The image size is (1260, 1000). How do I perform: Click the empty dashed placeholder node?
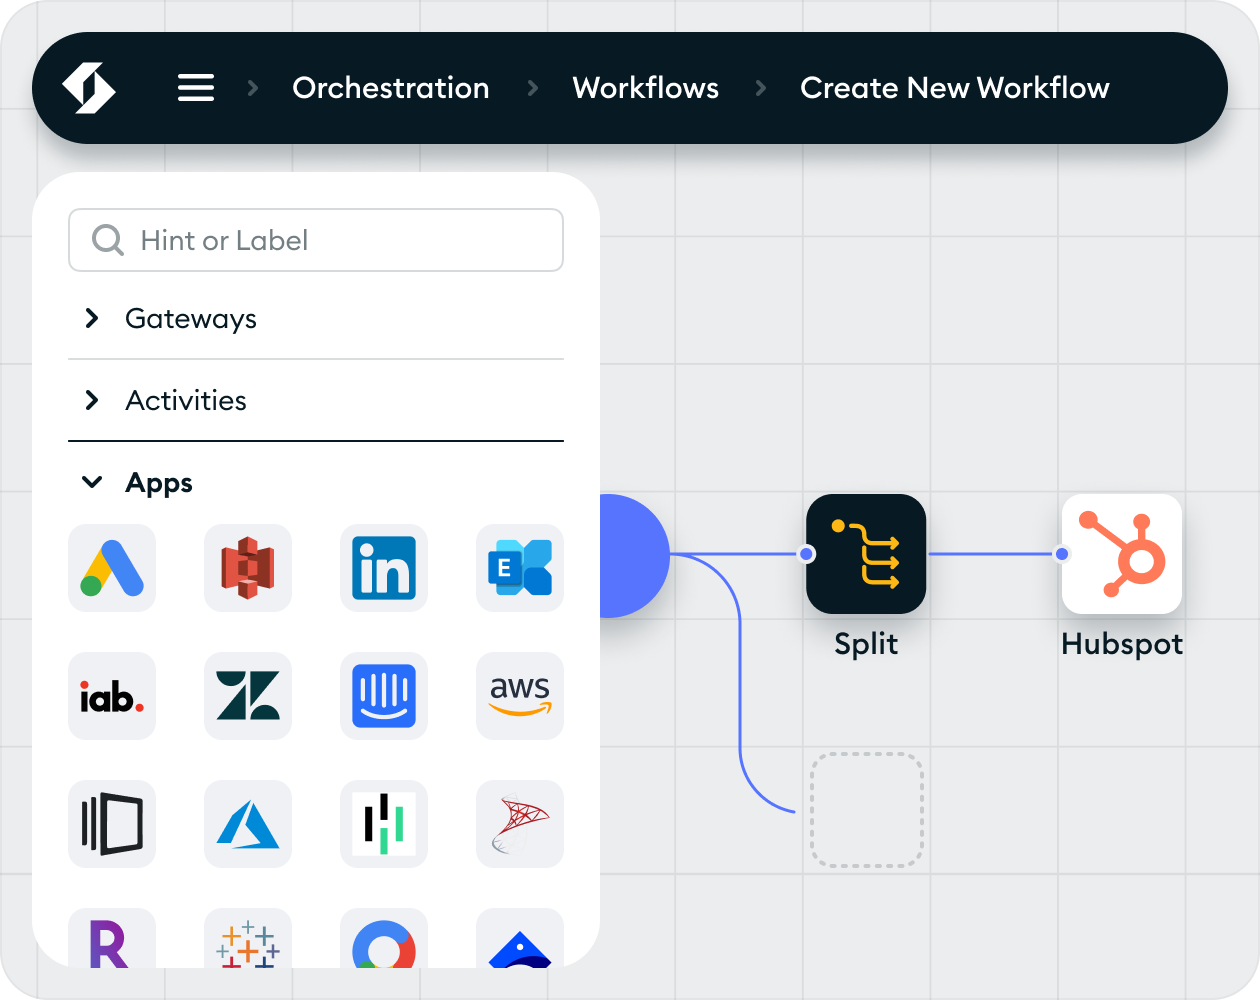pos(866,810)
